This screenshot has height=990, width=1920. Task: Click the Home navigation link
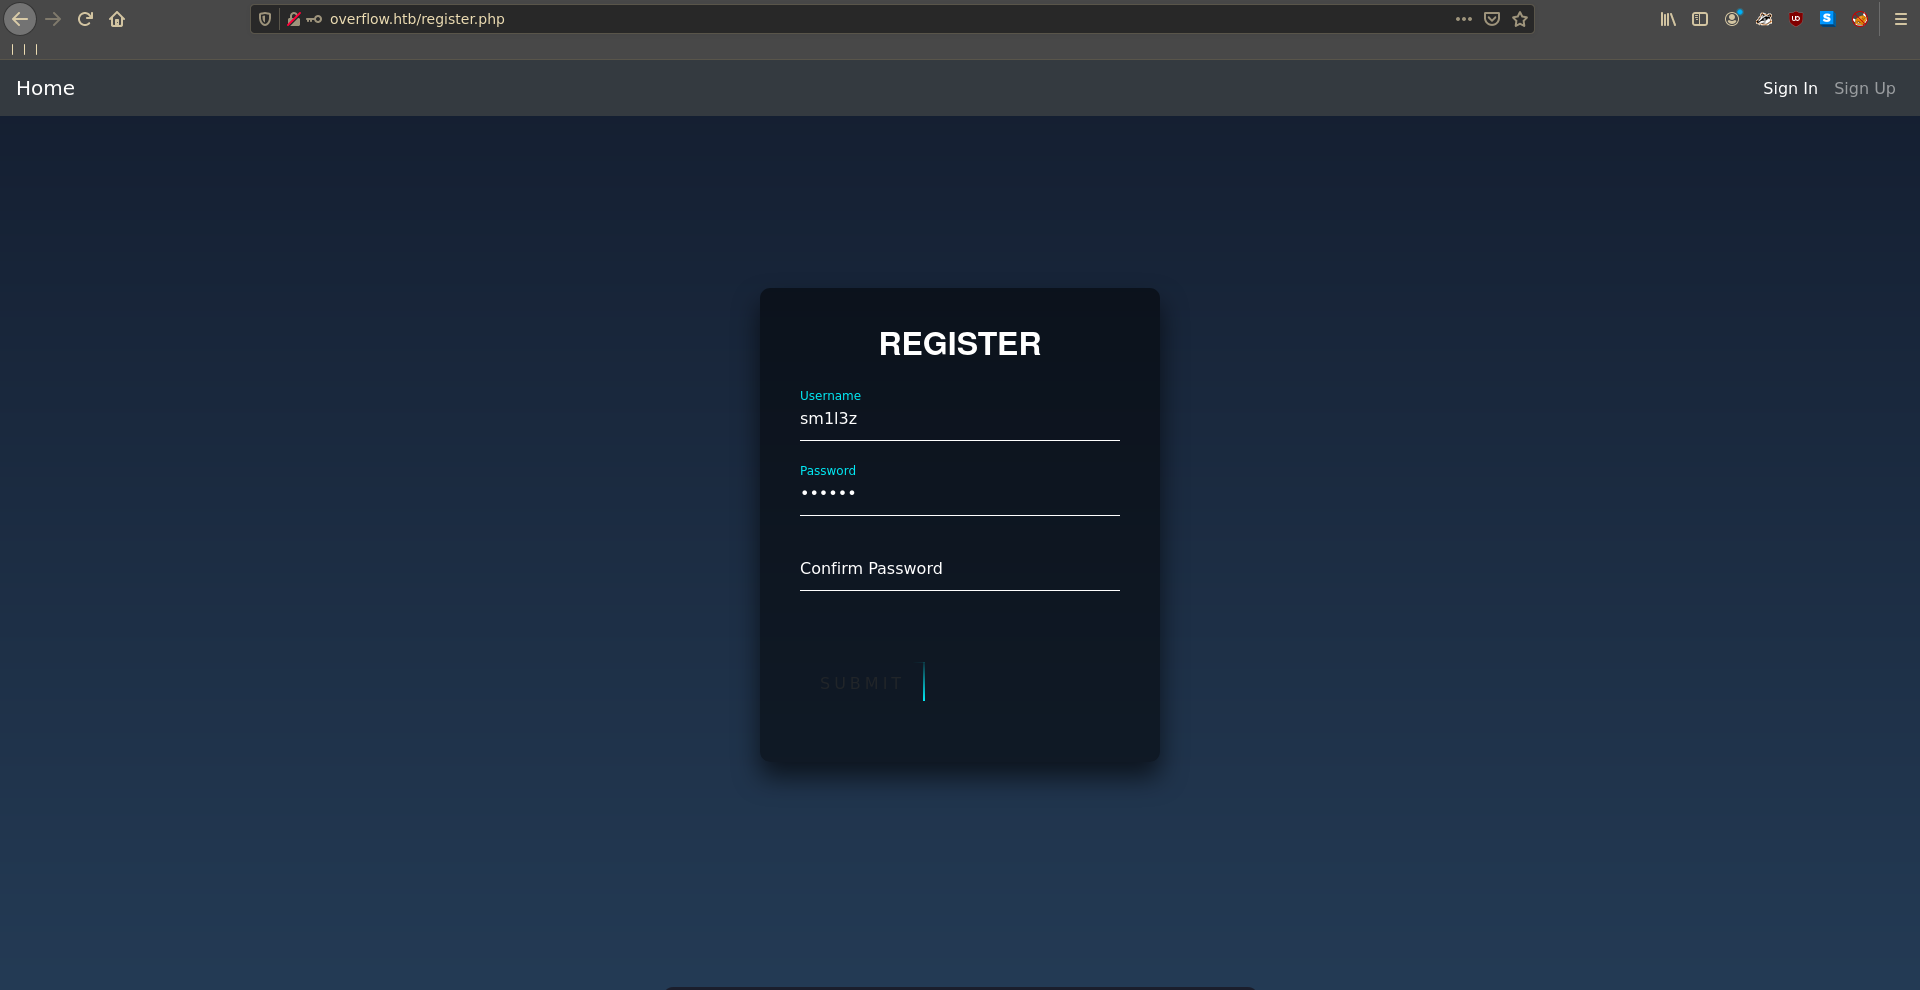tap(45, 88)
